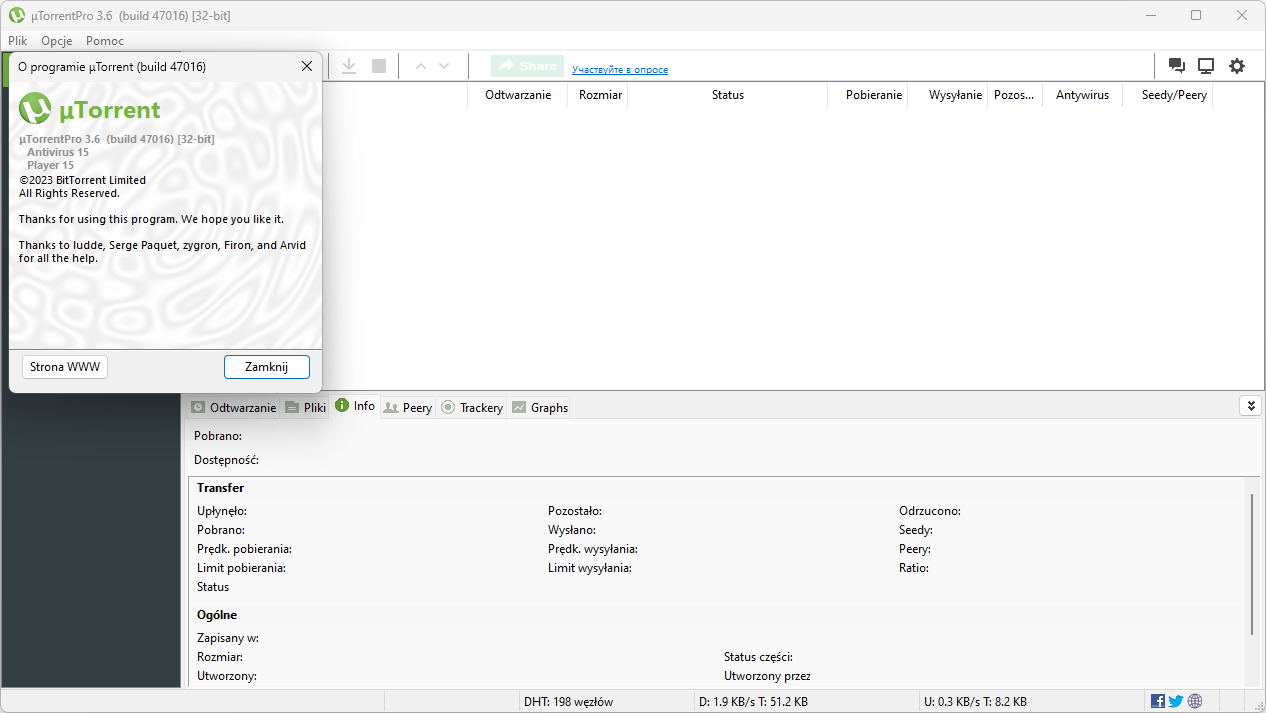
Task: Sort by the Rozmiar column header
Action: [x=598, y=95]
